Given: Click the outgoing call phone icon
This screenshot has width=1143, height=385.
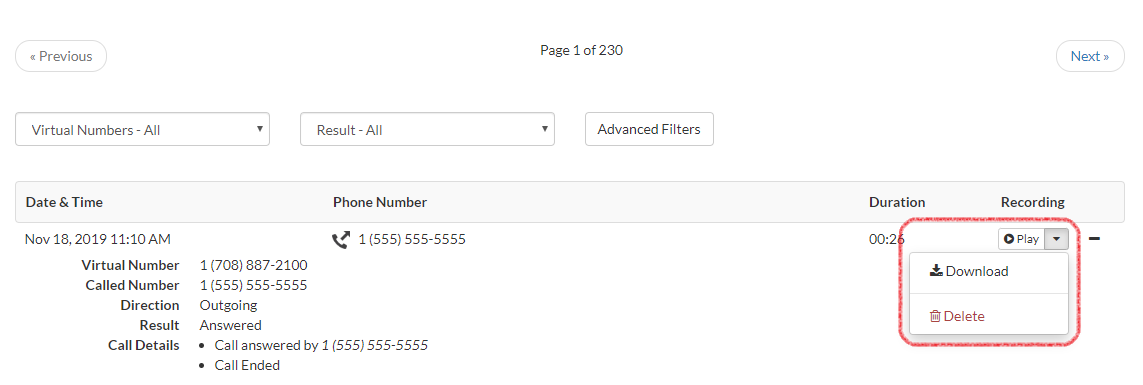Looking at the screenshot, I should 340,239.
